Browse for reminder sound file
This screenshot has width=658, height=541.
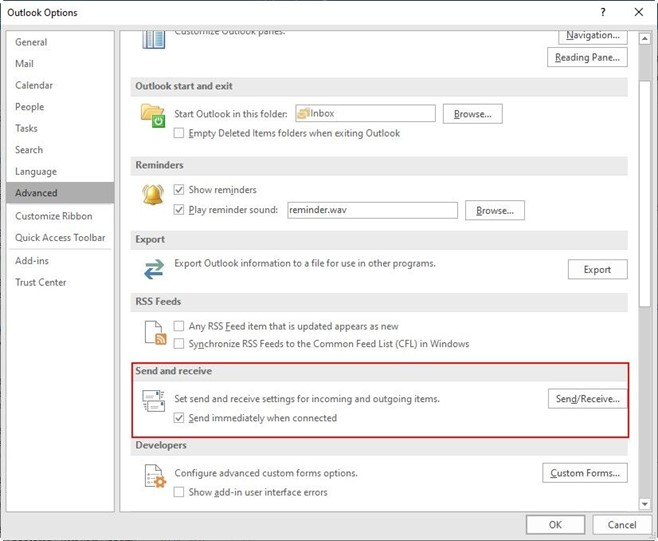tap(495, 210)
